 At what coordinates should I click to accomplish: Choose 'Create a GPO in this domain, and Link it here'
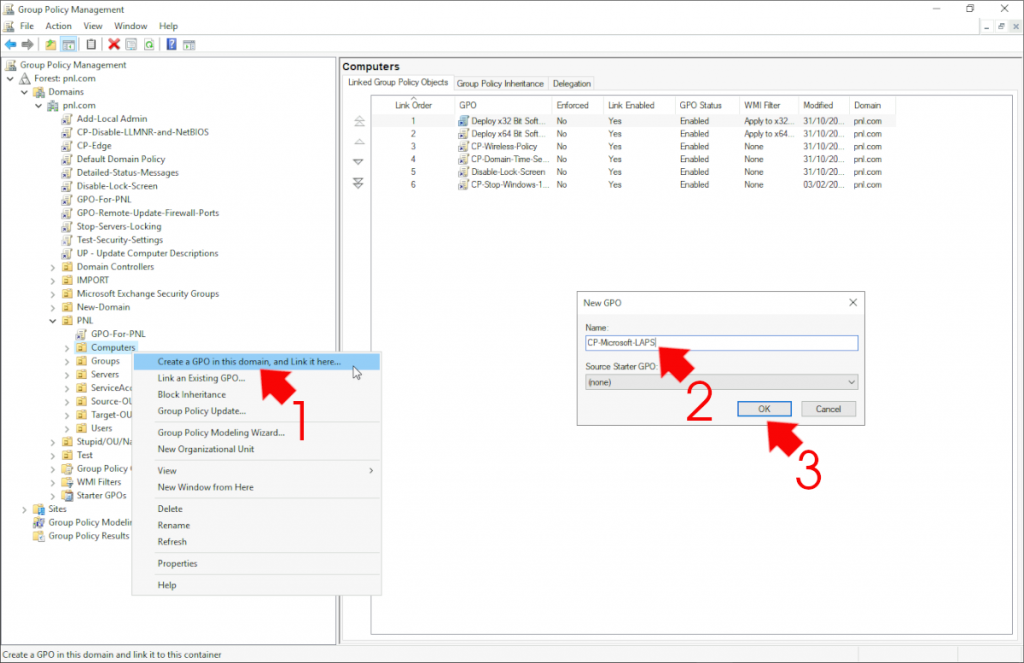pyautogui.click(x=249, y=362)
